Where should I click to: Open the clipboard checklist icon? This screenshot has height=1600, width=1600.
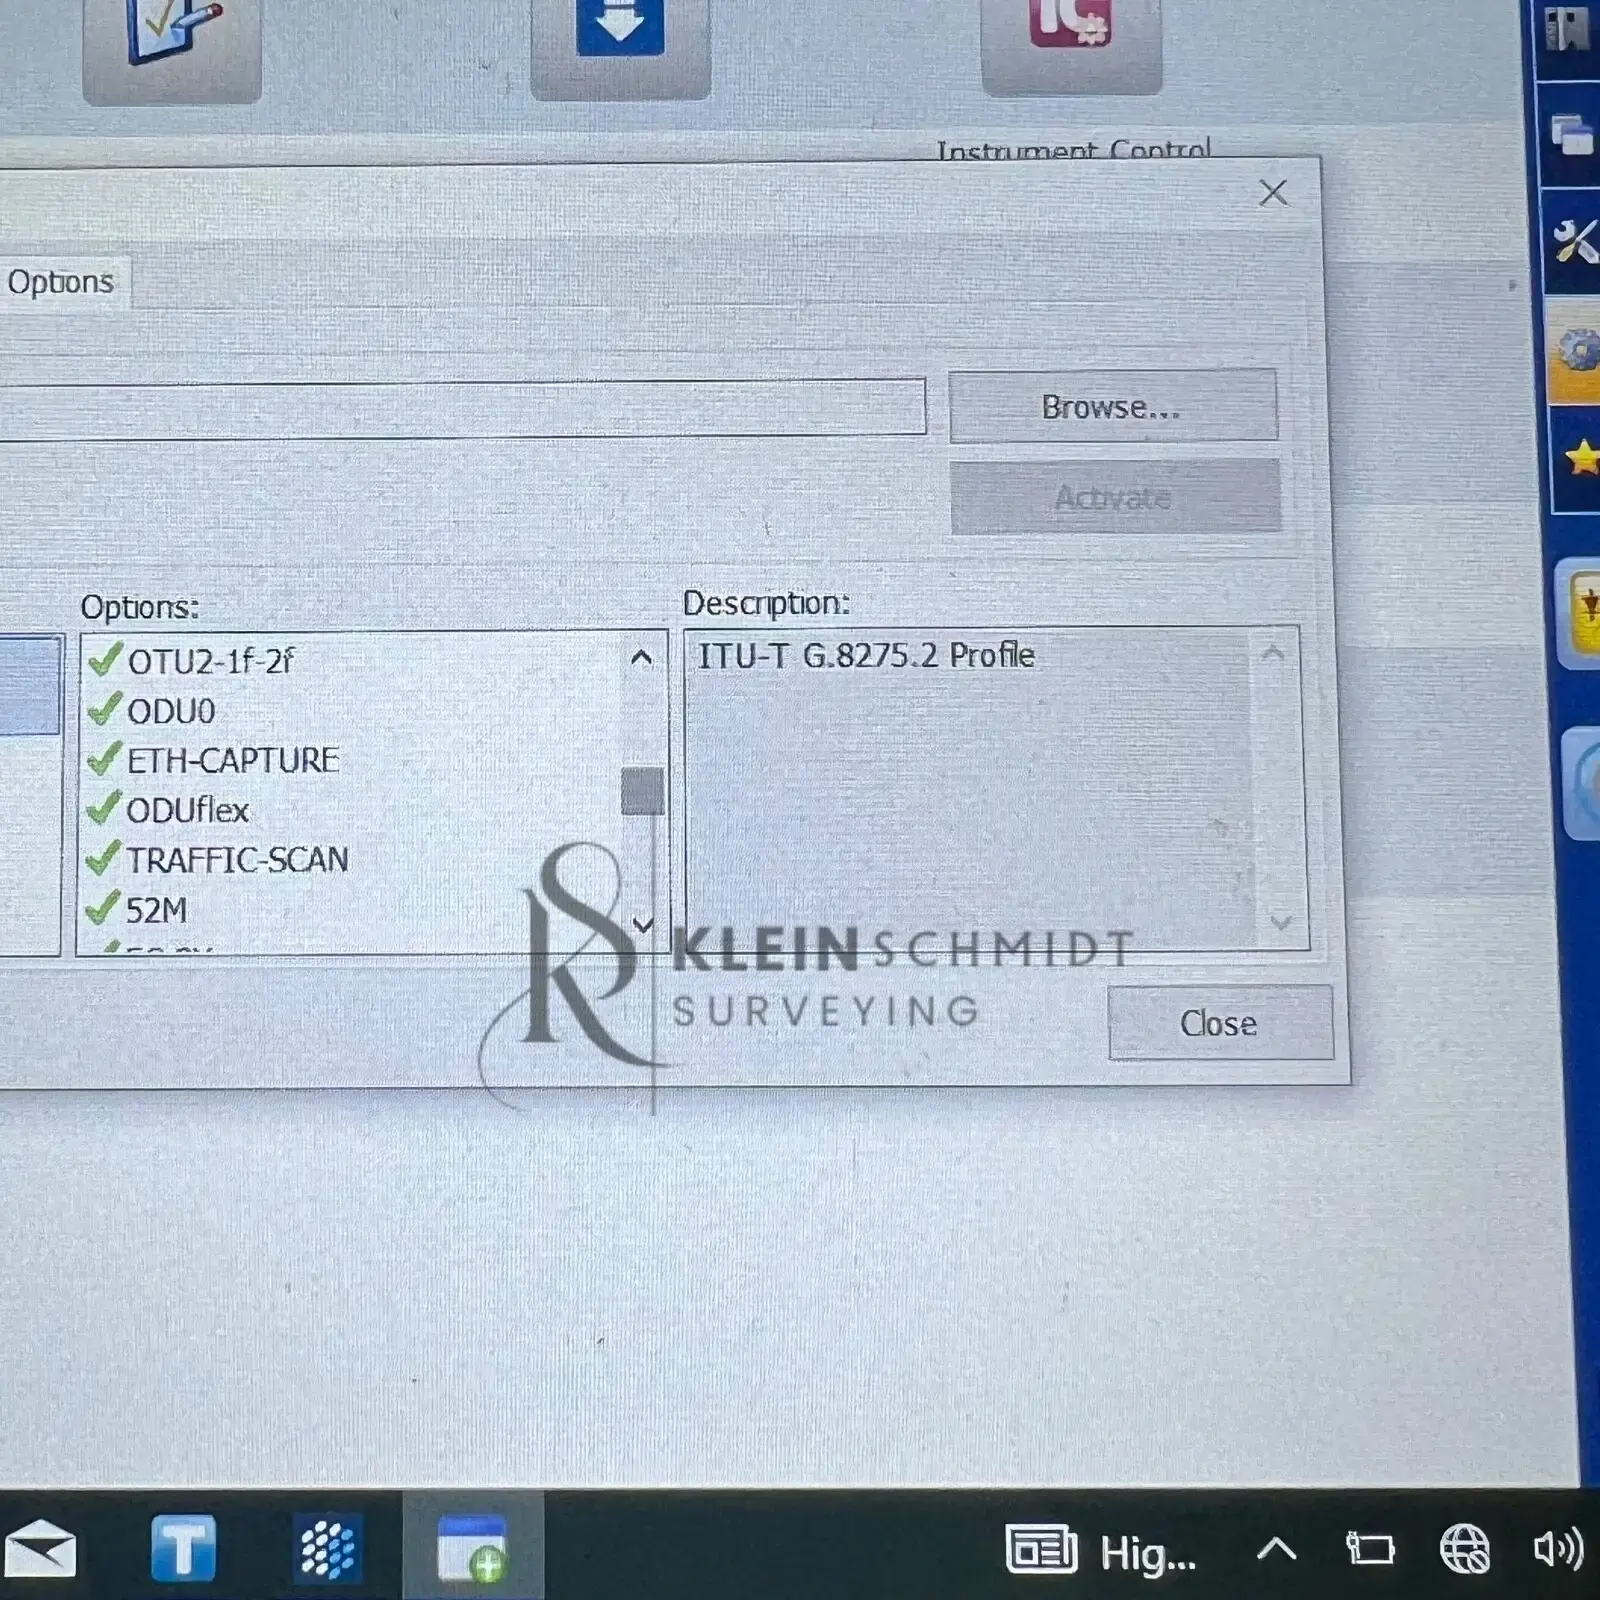pos(172,40)
